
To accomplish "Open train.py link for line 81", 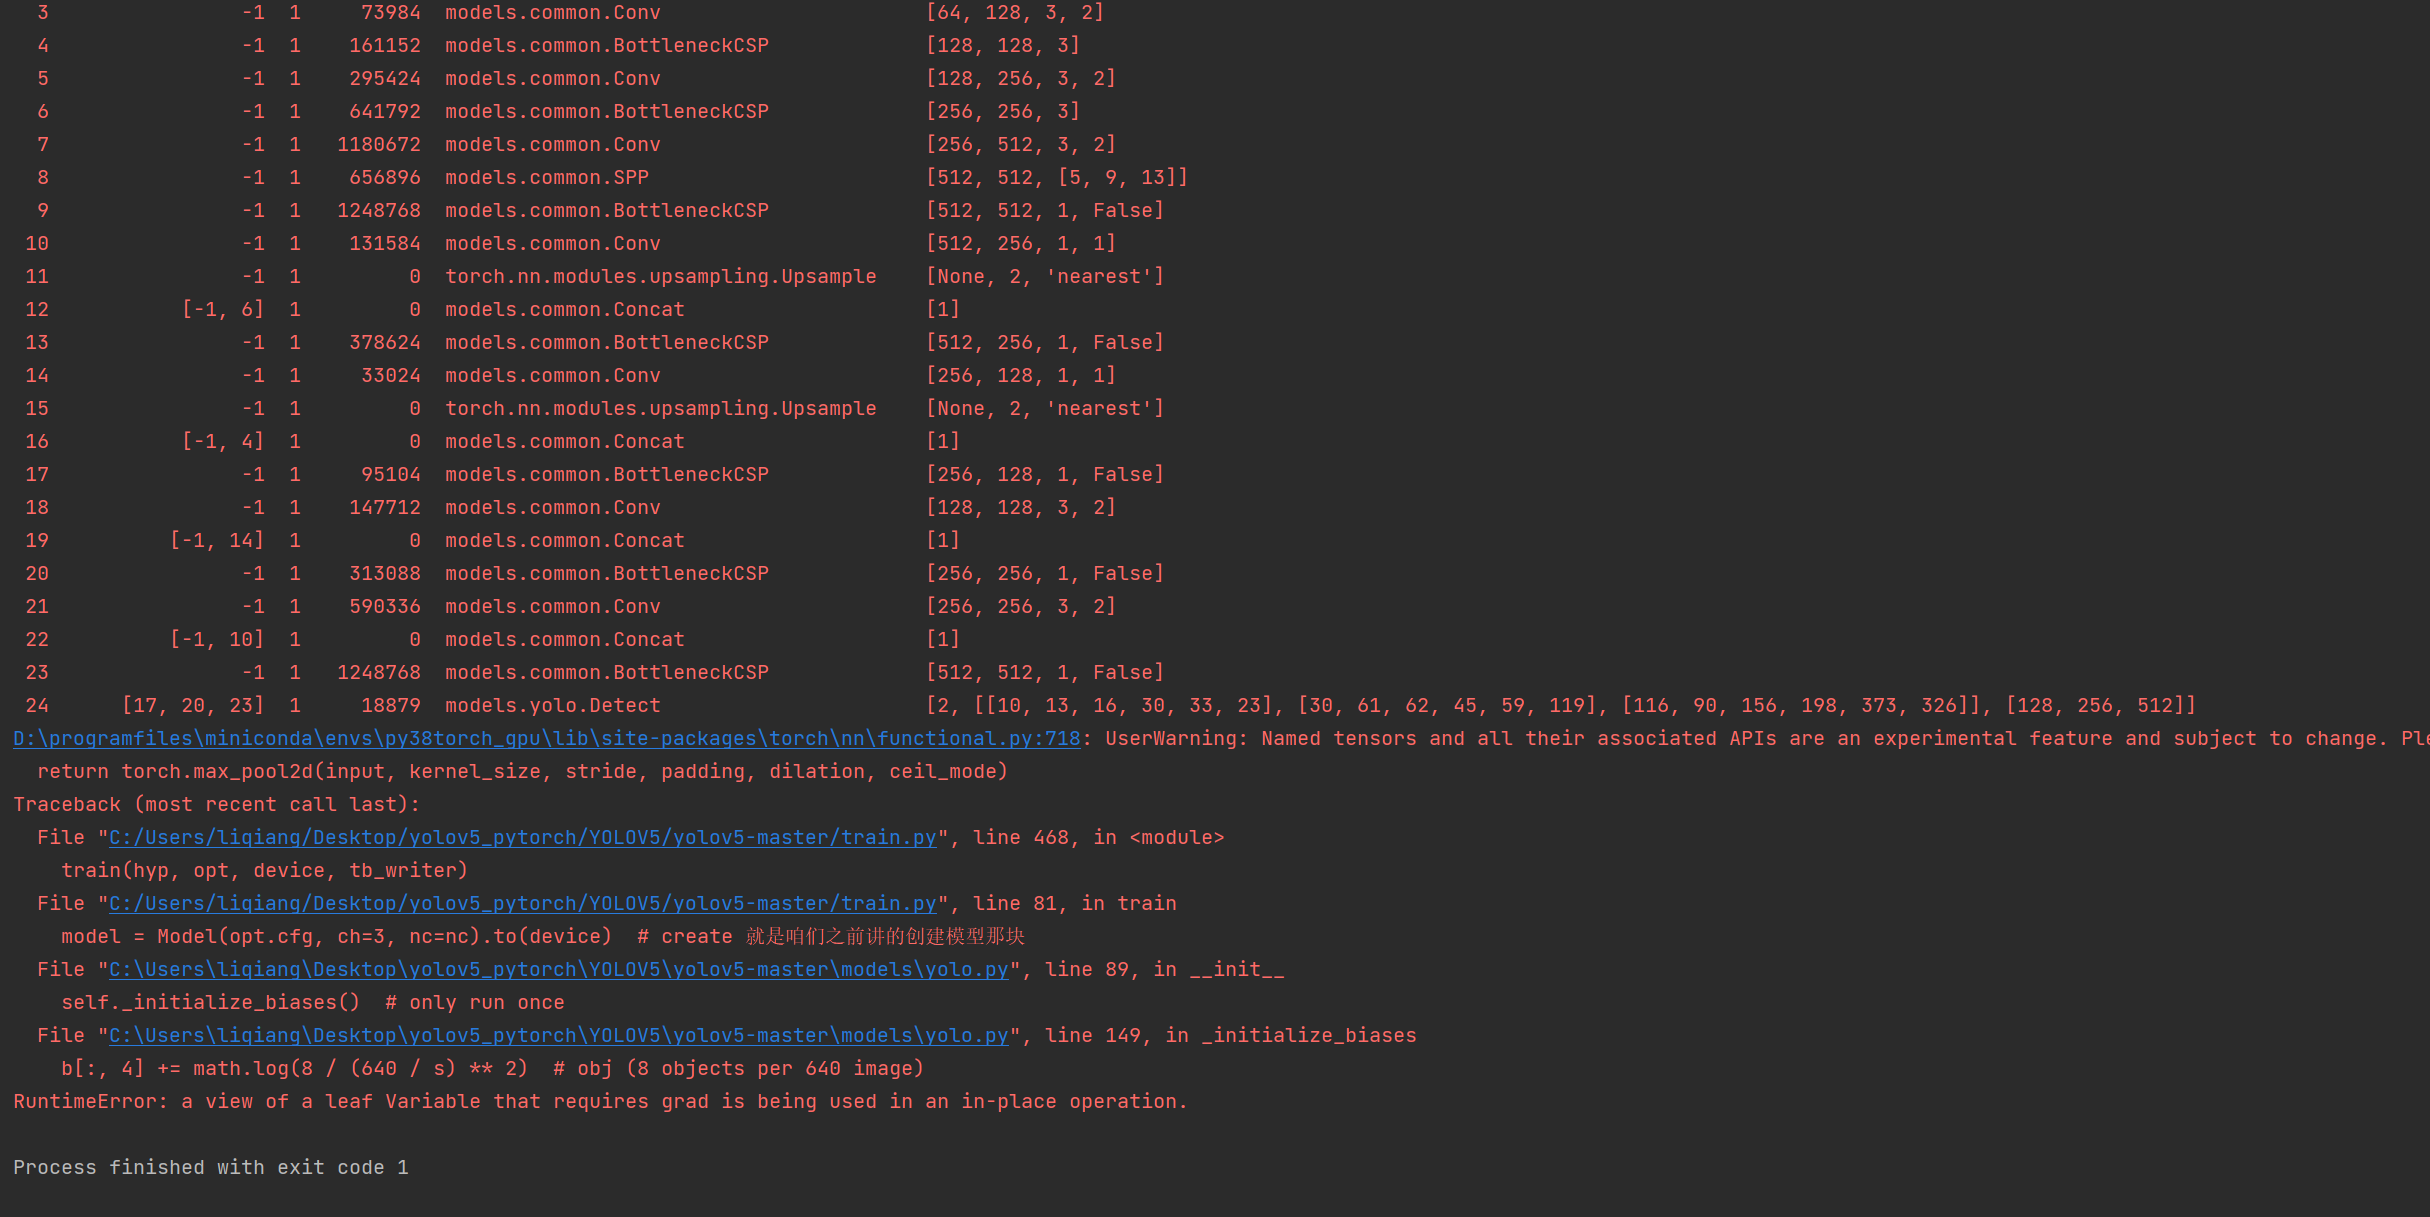I will (x=522, y=904).
